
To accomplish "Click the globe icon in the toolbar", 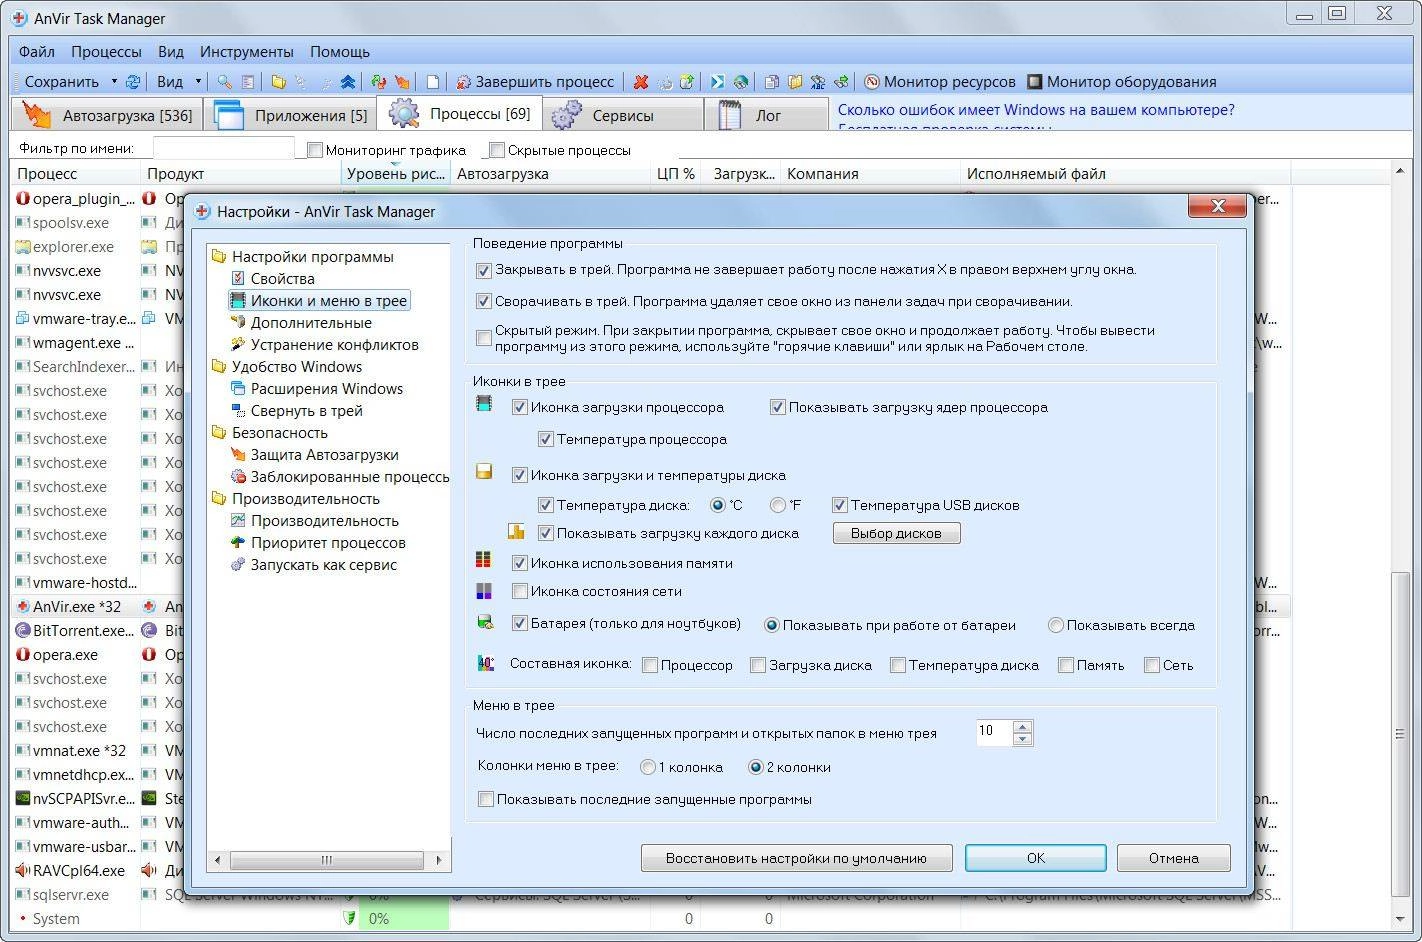I will click(x=741, y=82).
